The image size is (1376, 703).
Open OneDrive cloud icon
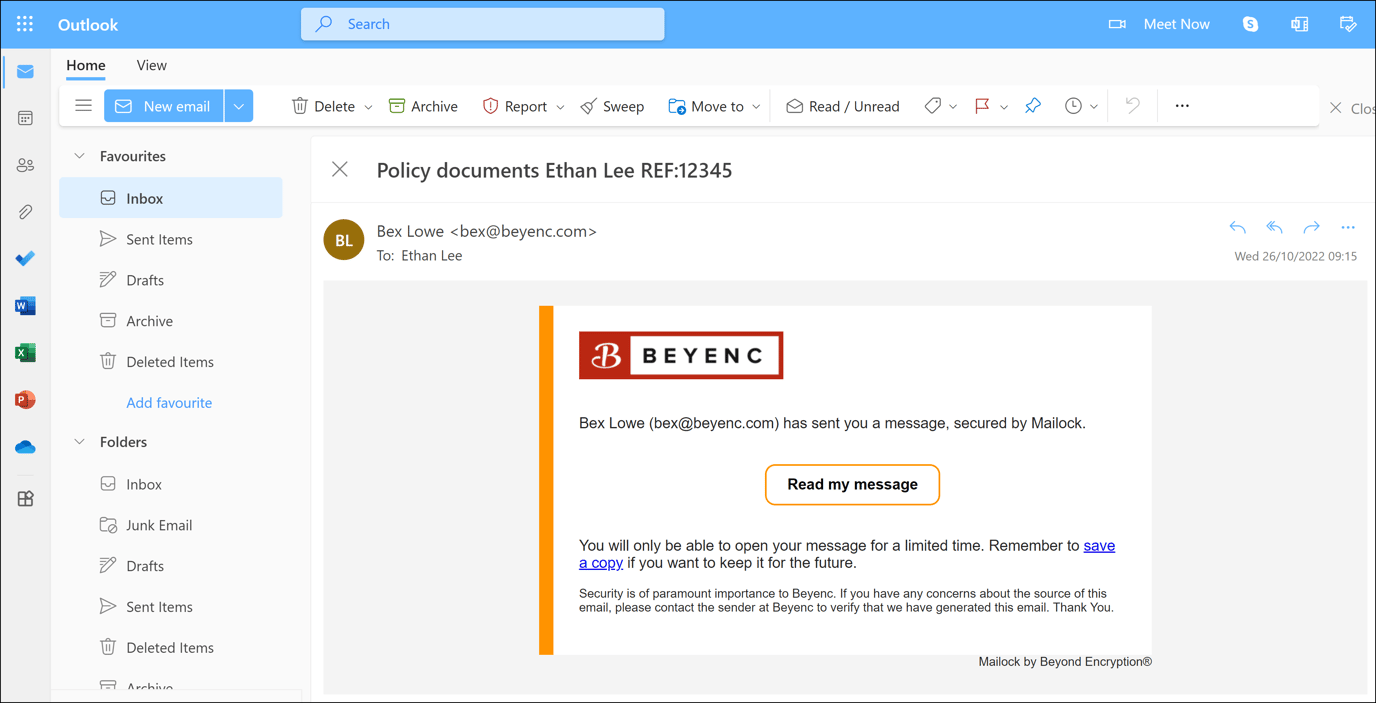tap(25, 447)
